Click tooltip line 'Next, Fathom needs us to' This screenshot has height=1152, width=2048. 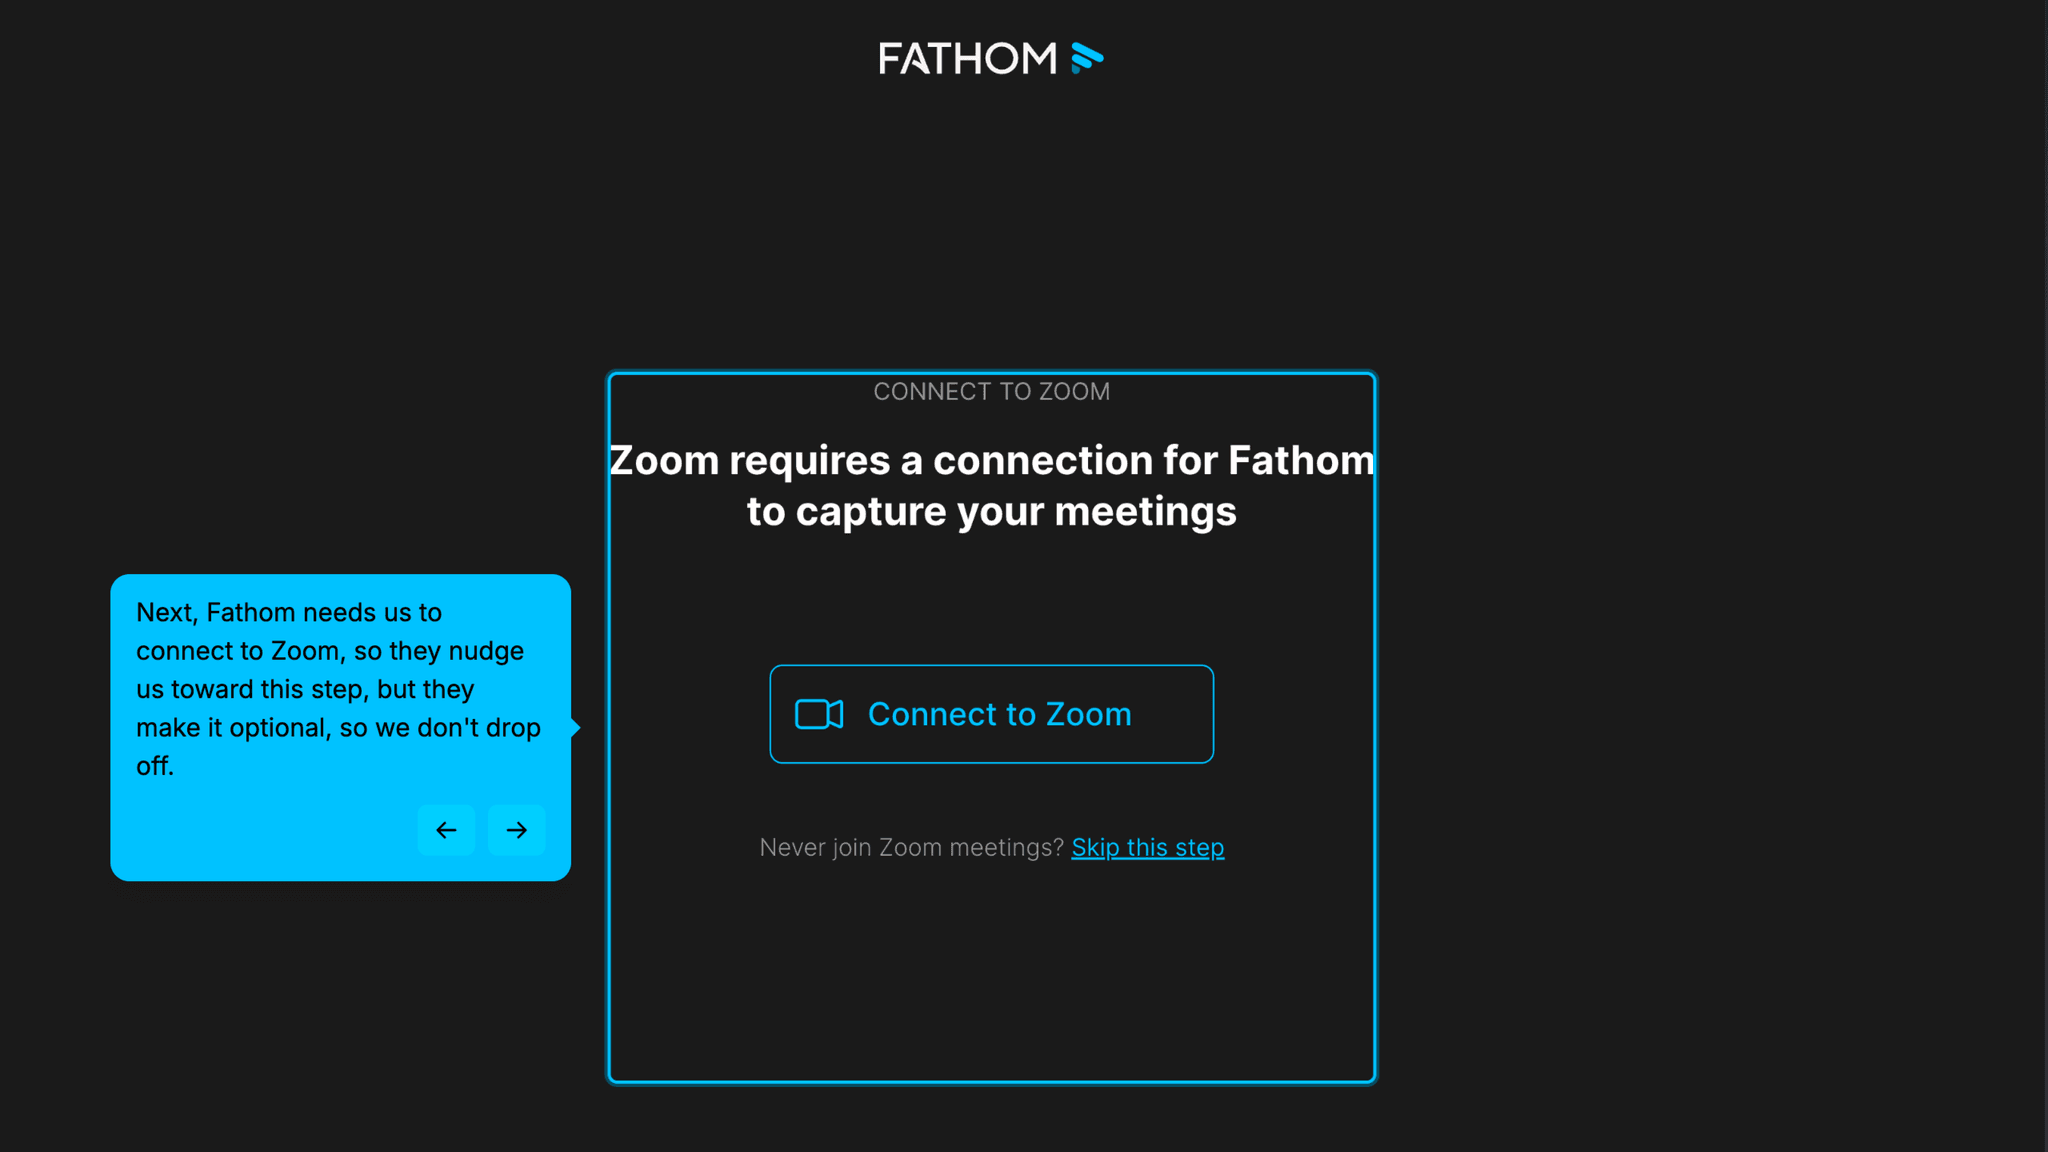coord(289,612)
